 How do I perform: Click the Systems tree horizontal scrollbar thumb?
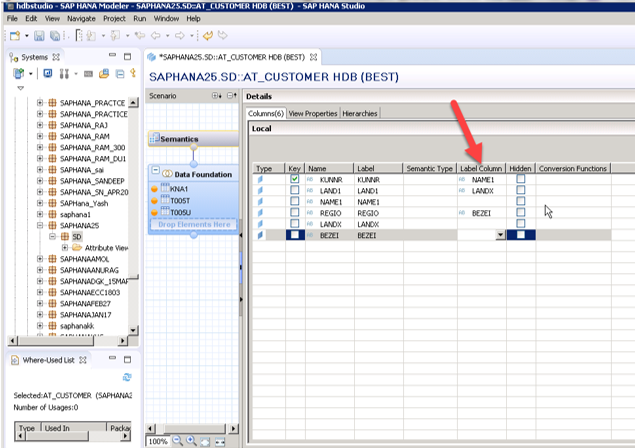click(56, 341)
